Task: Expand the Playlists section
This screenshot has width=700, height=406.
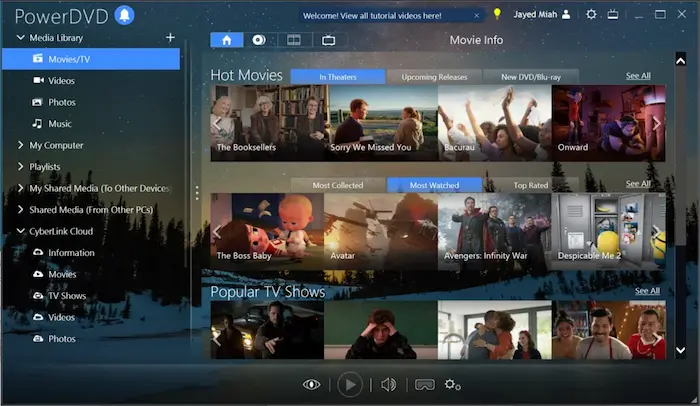Action: (20, 166)
